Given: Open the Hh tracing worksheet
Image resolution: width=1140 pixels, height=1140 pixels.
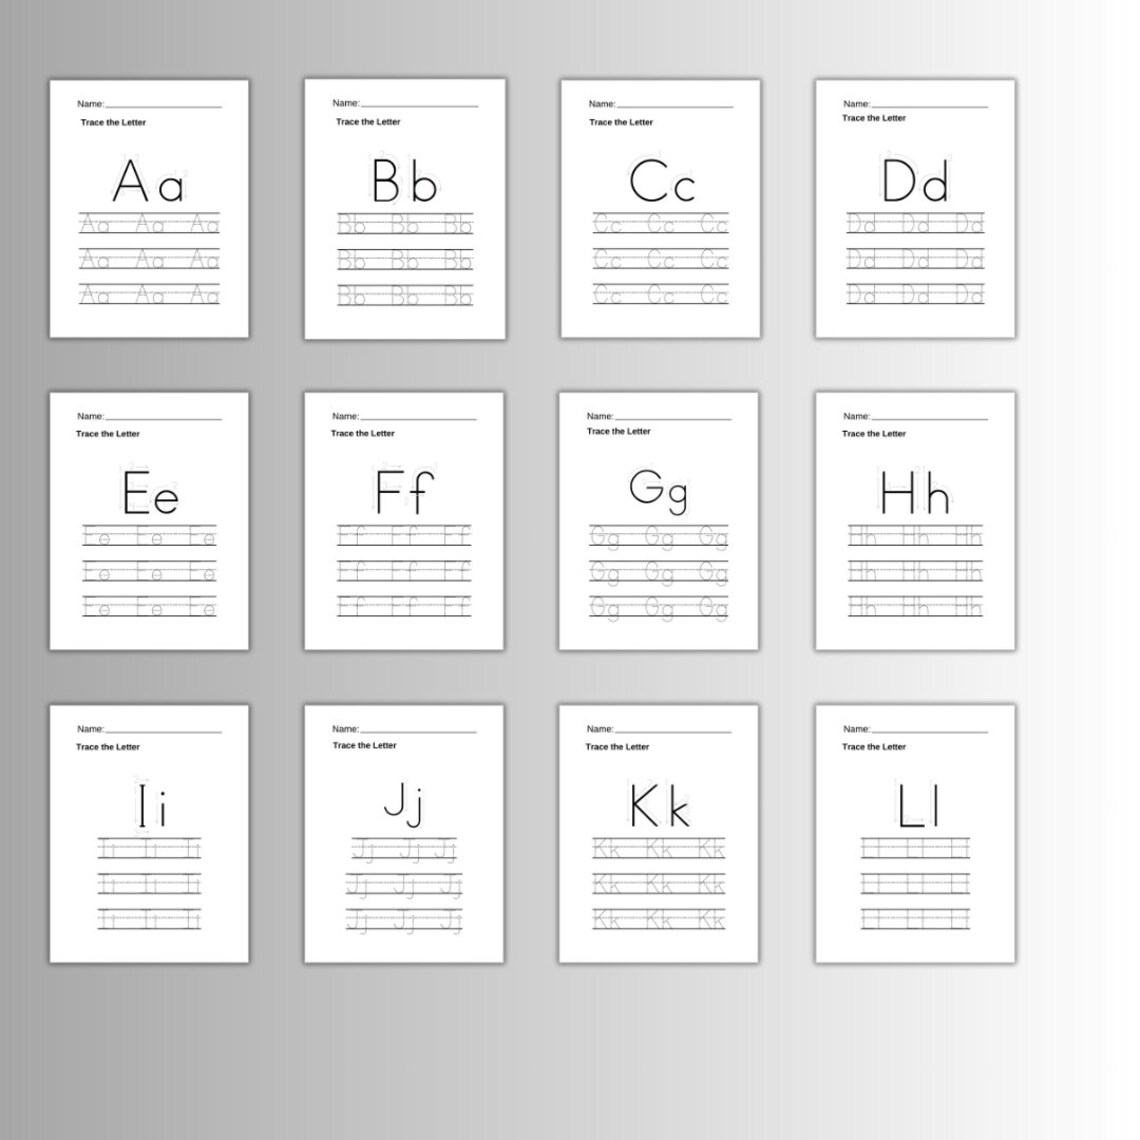Looking at the screenshot, I should click(913, 520).
